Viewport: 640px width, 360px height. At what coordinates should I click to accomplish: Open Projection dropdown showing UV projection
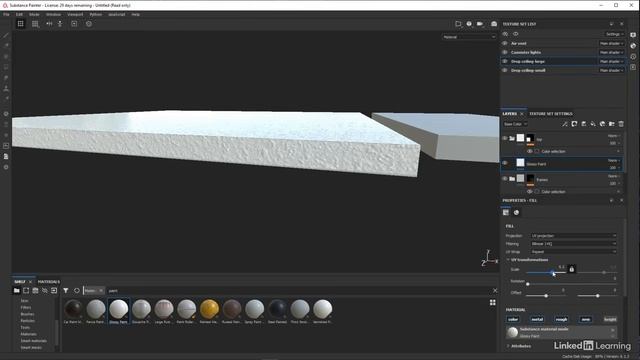coord(573,236)
